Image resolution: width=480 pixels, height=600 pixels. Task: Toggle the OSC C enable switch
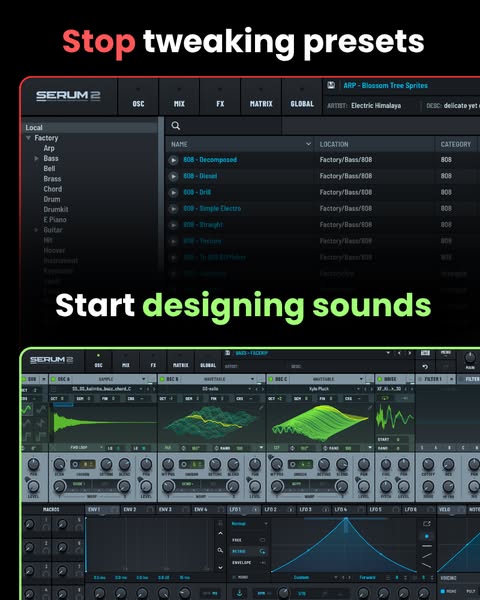[x=271, y=379]
